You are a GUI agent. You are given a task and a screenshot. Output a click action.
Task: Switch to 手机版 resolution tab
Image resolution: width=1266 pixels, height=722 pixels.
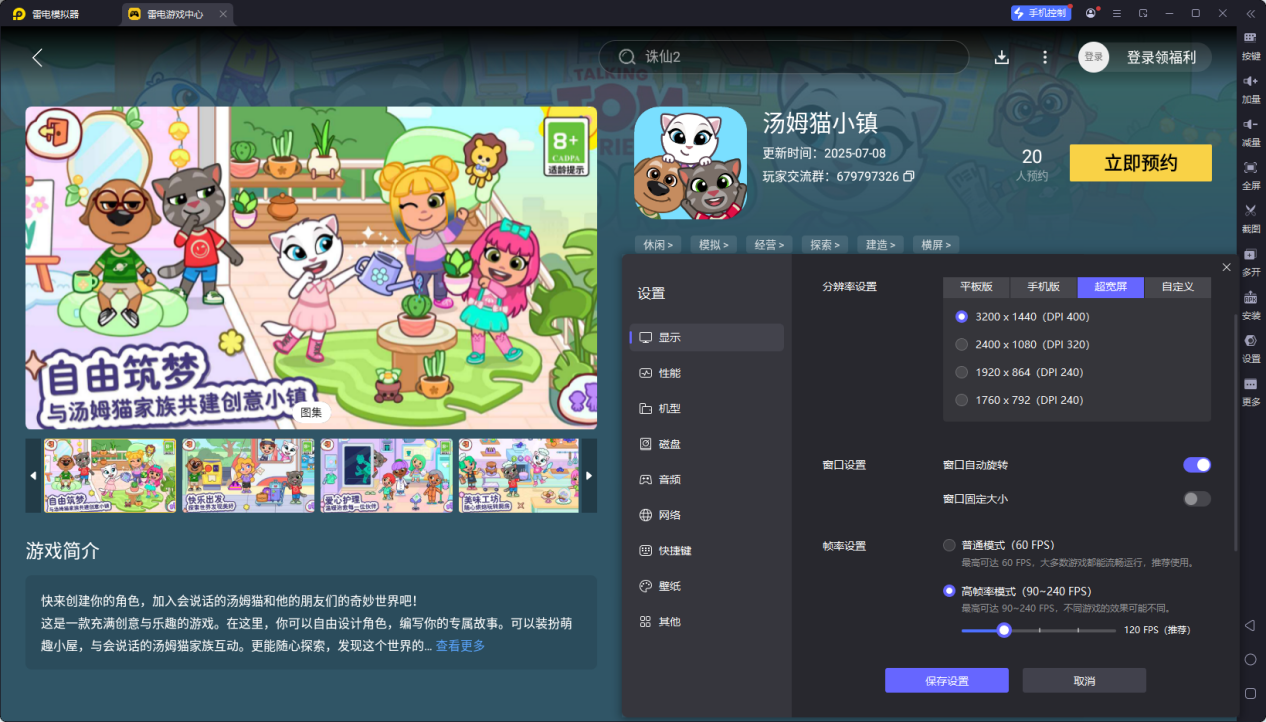click(x=1043, y=287)
